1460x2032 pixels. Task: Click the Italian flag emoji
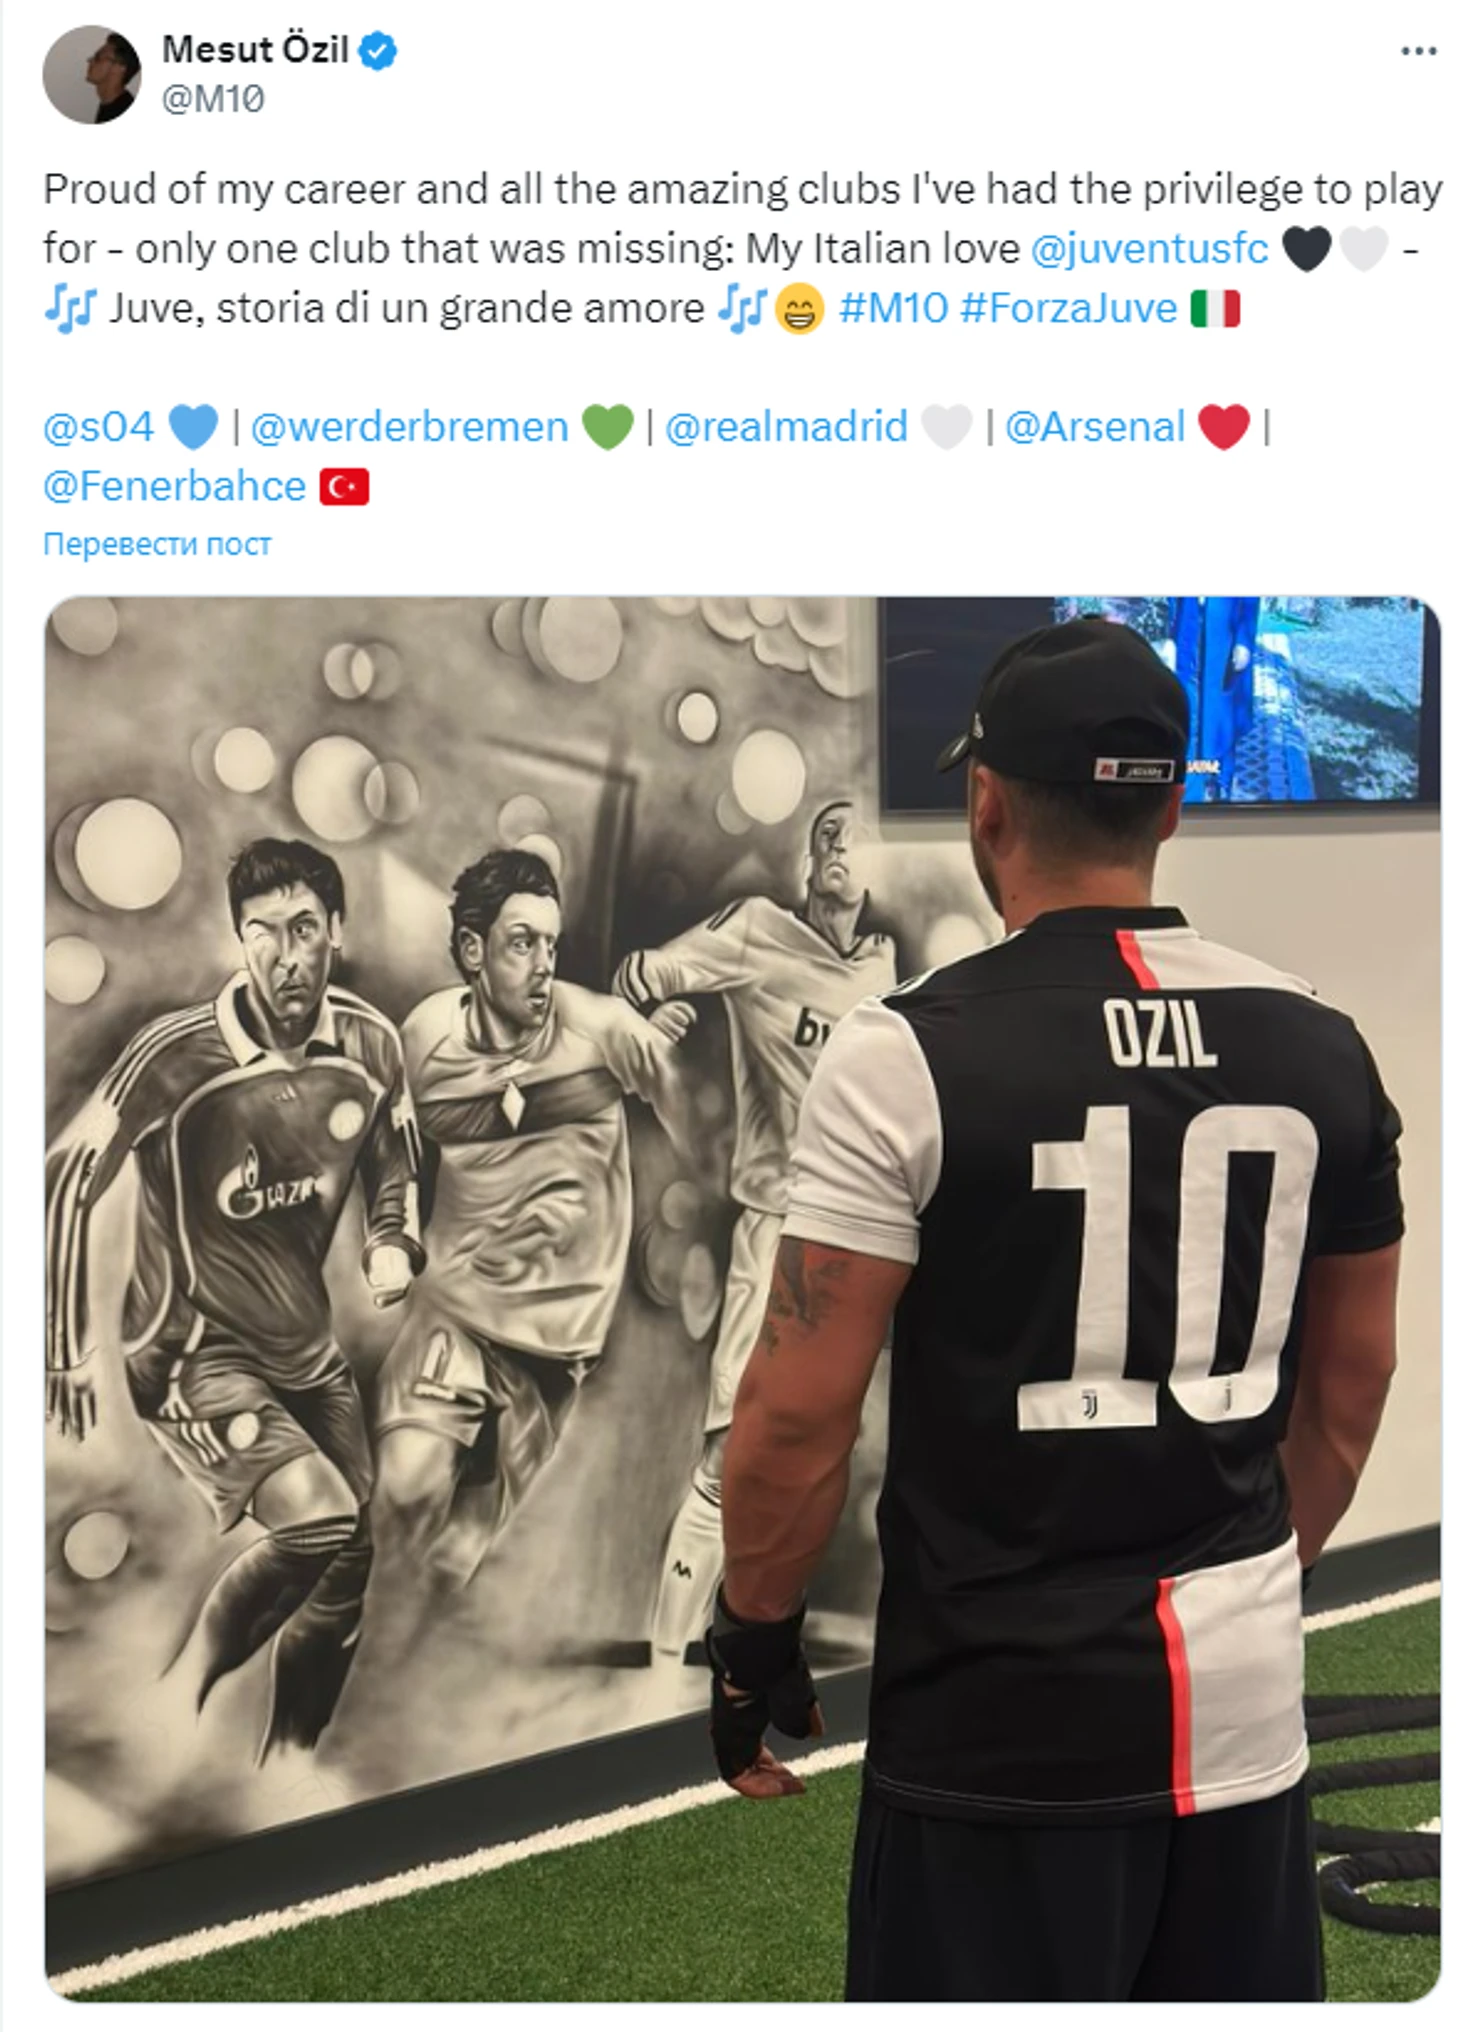pyautogui.click(x=1215, y=309)
